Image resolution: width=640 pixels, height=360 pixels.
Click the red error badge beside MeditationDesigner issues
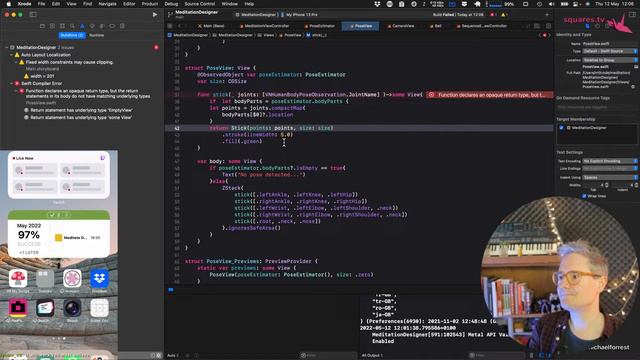coord(156,47)
